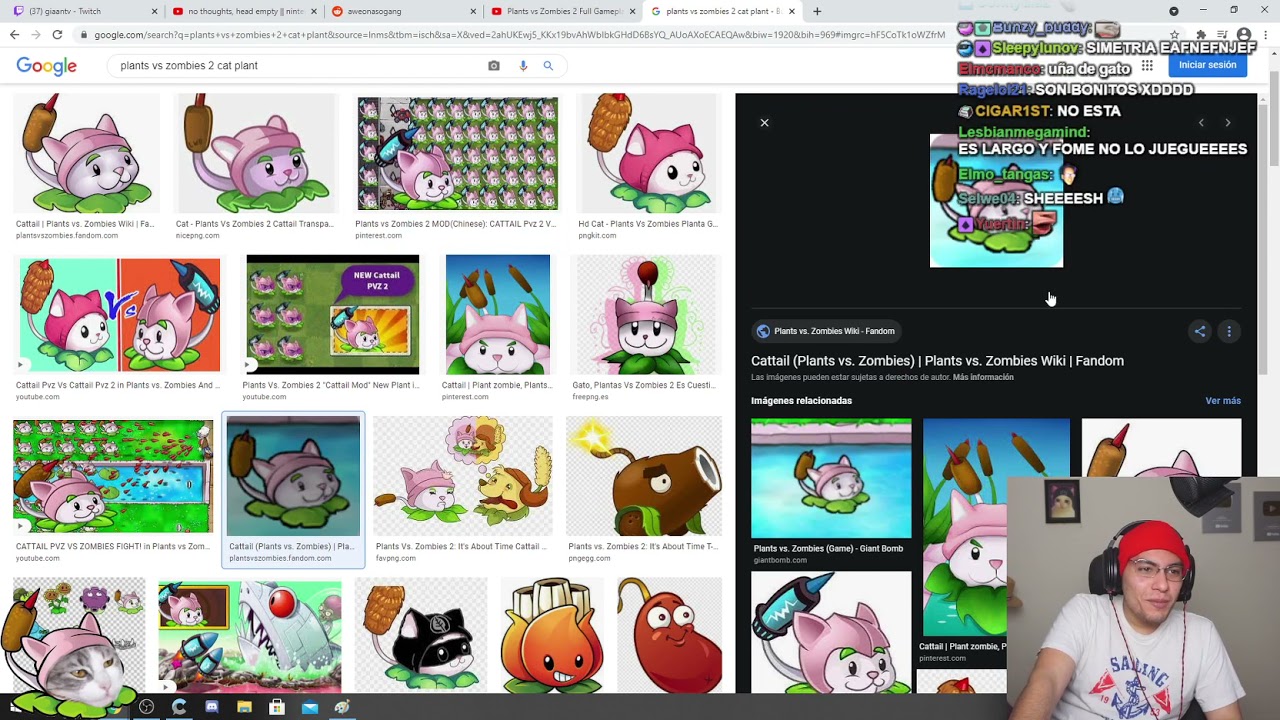1280x720 pixels.
Task: Open File Explorer from the taskbar
Action: [x=244, y=707]
